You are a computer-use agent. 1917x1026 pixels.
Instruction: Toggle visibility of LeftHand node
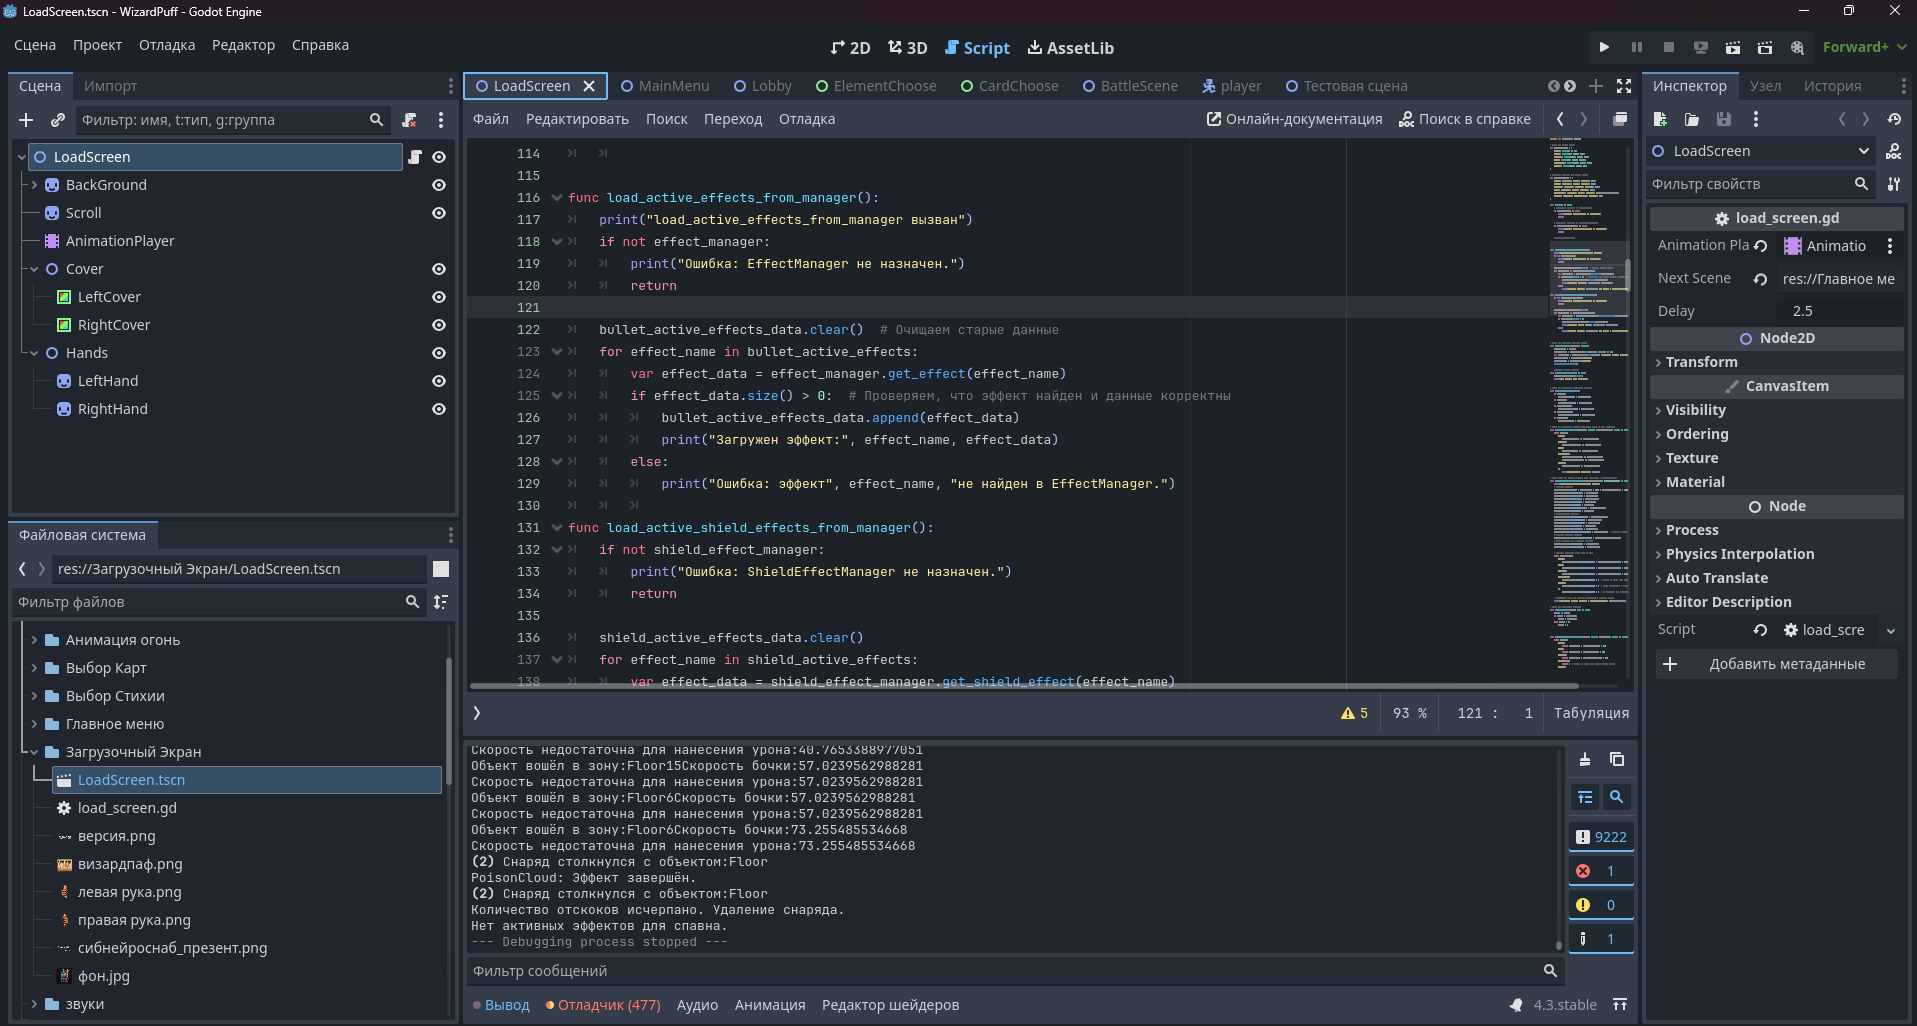(x=438, y=381)
